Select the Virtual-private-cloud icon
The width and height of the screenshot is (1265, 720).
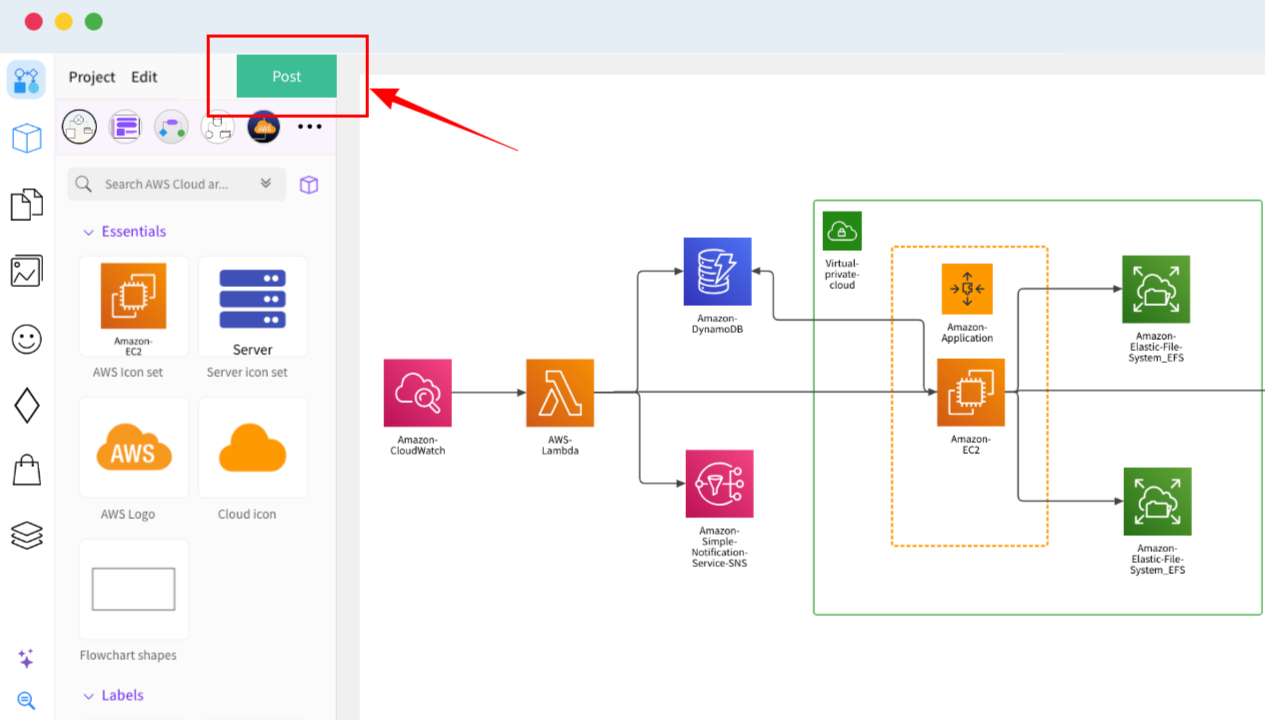842,231
